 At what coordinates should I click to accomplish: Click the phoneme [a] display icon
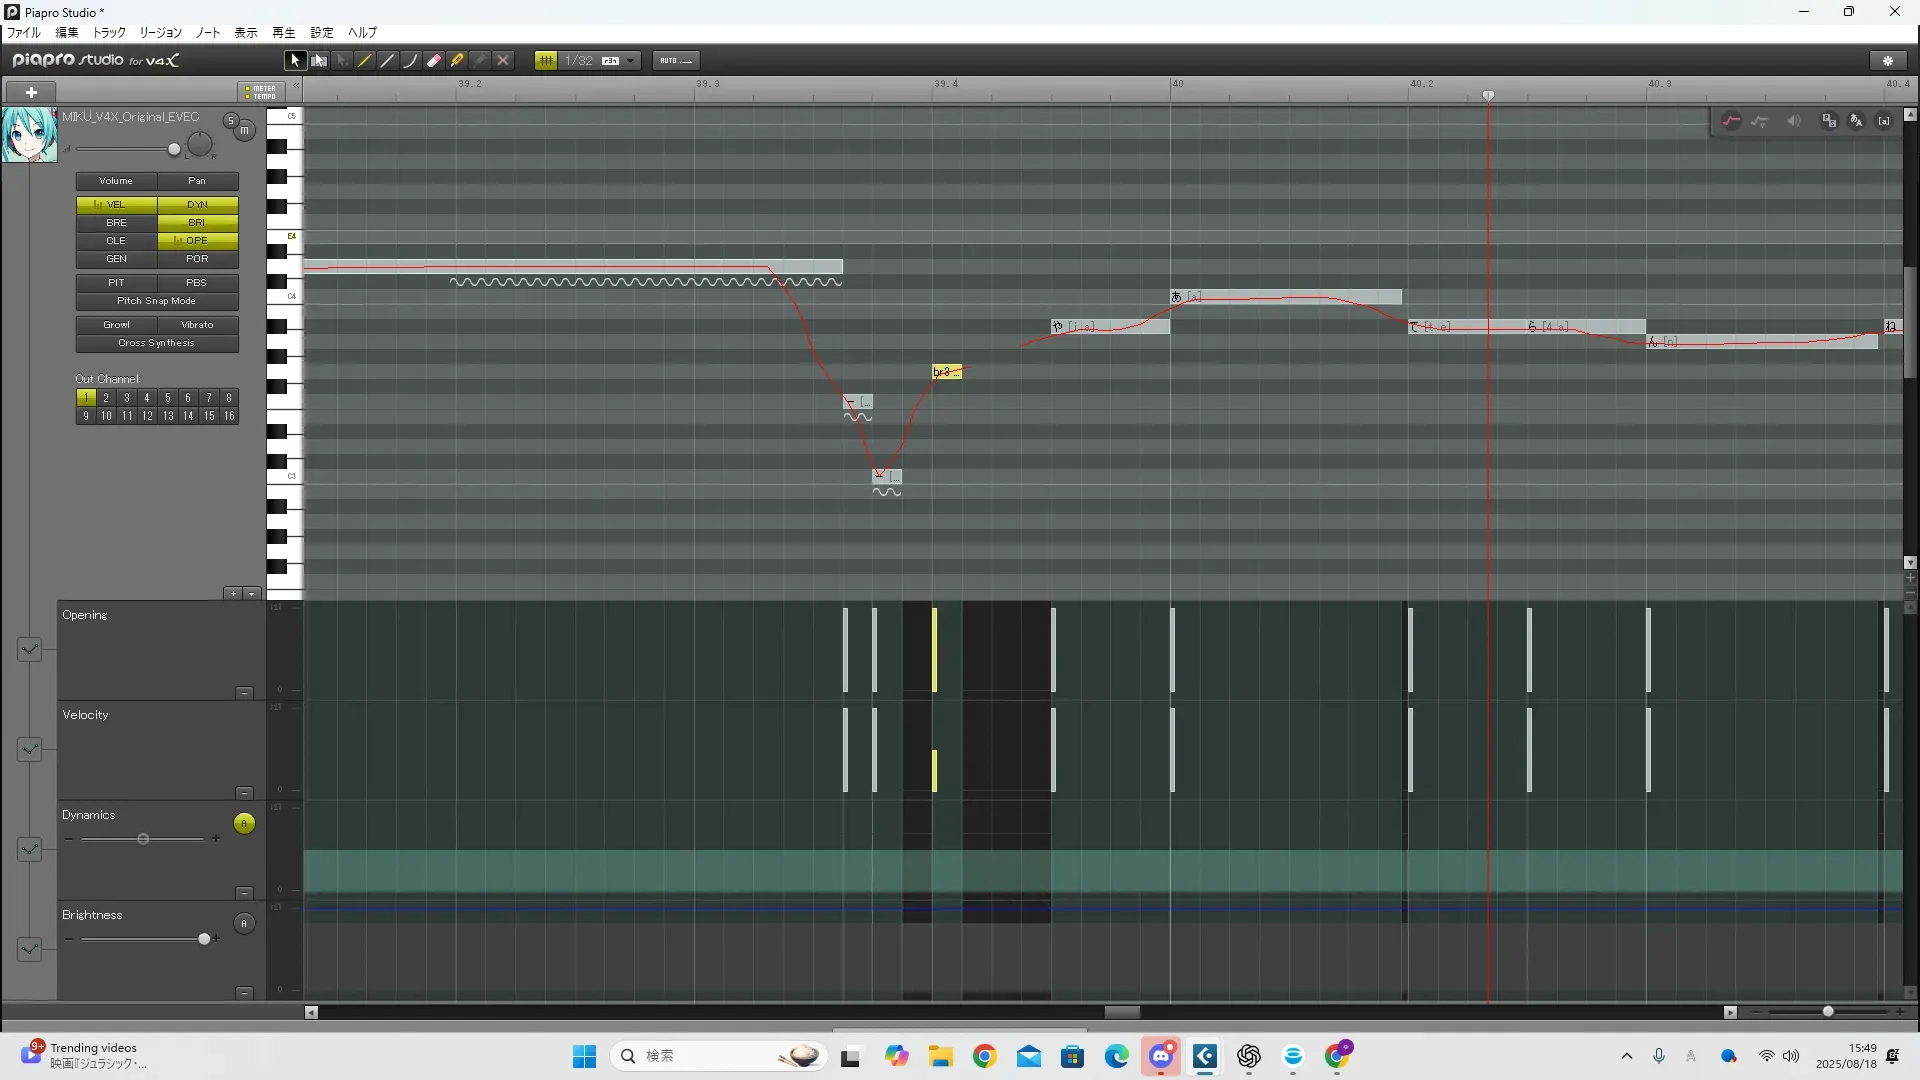(1884, 121)
